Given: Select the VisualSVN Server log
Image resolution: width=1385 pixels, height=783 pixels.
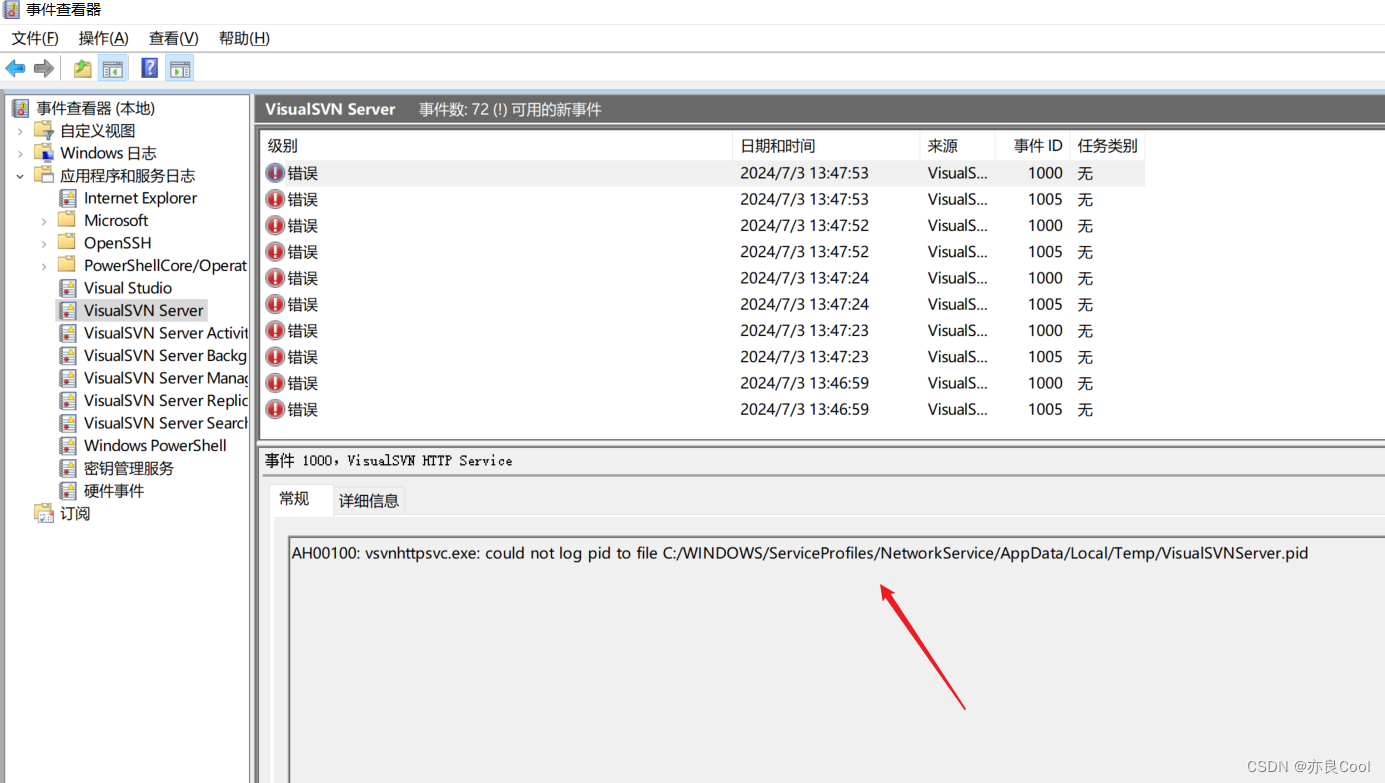Looking at the screenshot, I should click(144, 310).
